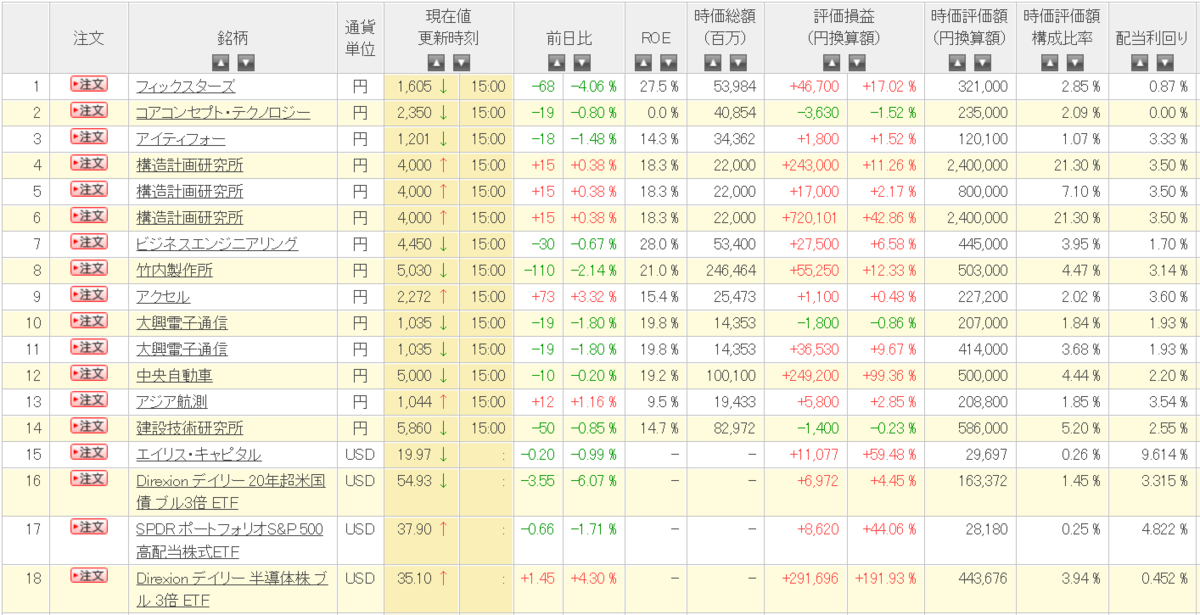
Task: Sort 前日比 column descending
Action: (581, 62)
